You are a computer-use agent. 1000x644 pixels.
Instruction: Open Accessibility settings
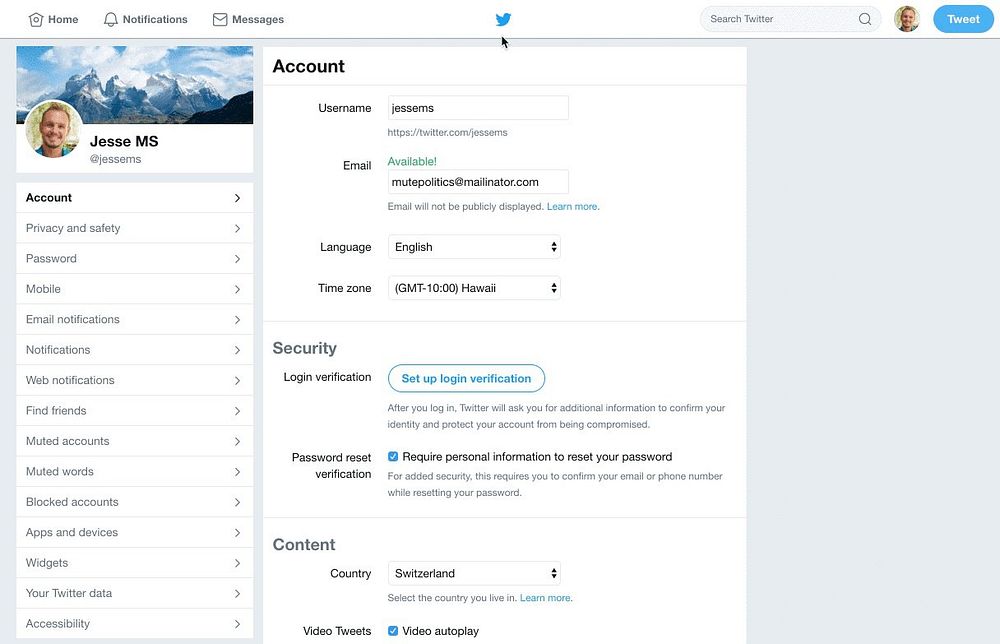(135, 624)
